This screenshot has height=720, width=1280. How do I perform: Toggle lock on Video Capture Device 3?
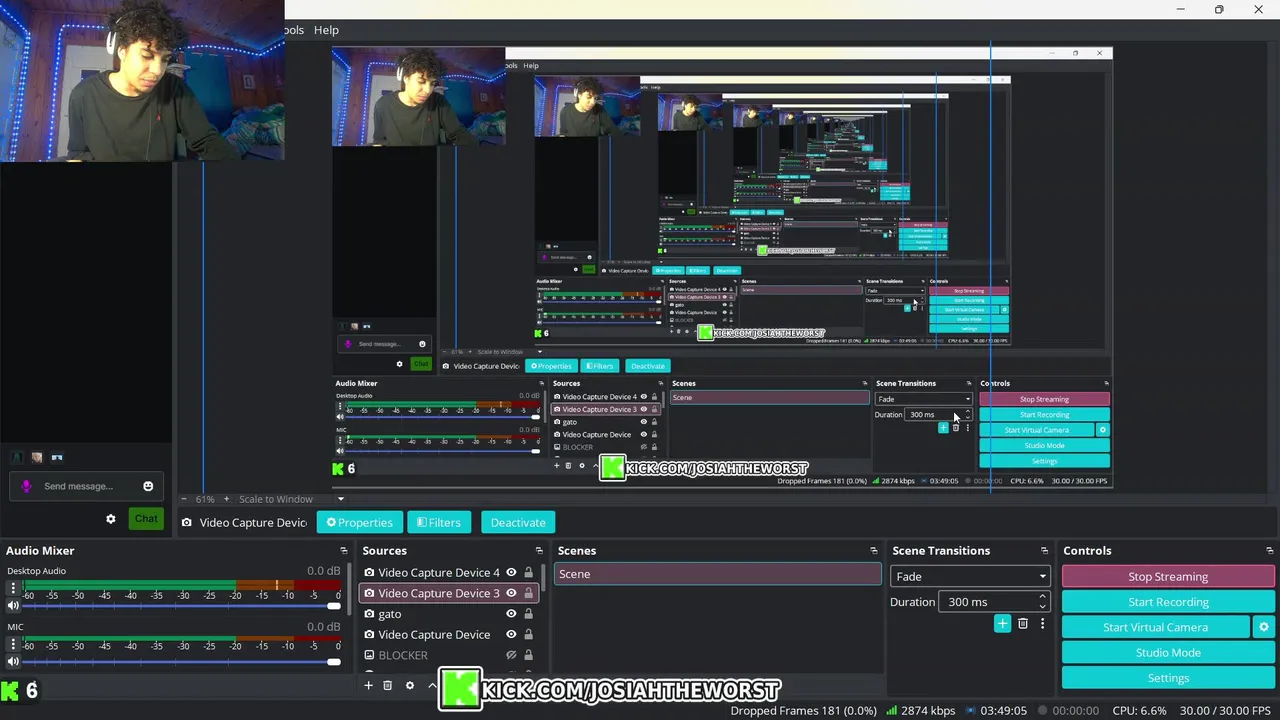pyautogui.click(x=529, y=593)
